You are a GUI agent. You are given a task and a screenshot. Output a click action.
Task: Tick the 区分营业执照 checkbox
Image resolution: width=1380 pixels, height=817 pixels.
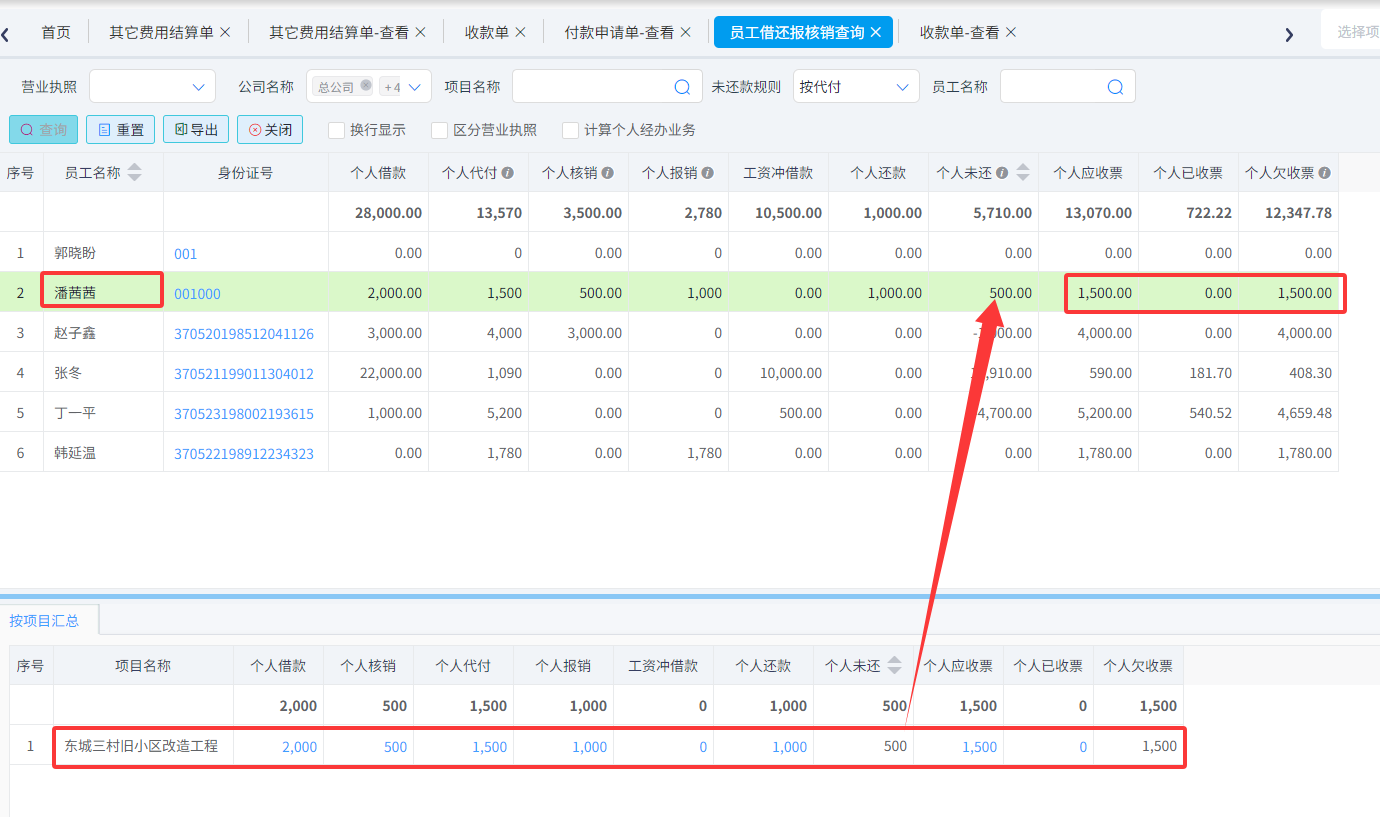tap(439, 130)
